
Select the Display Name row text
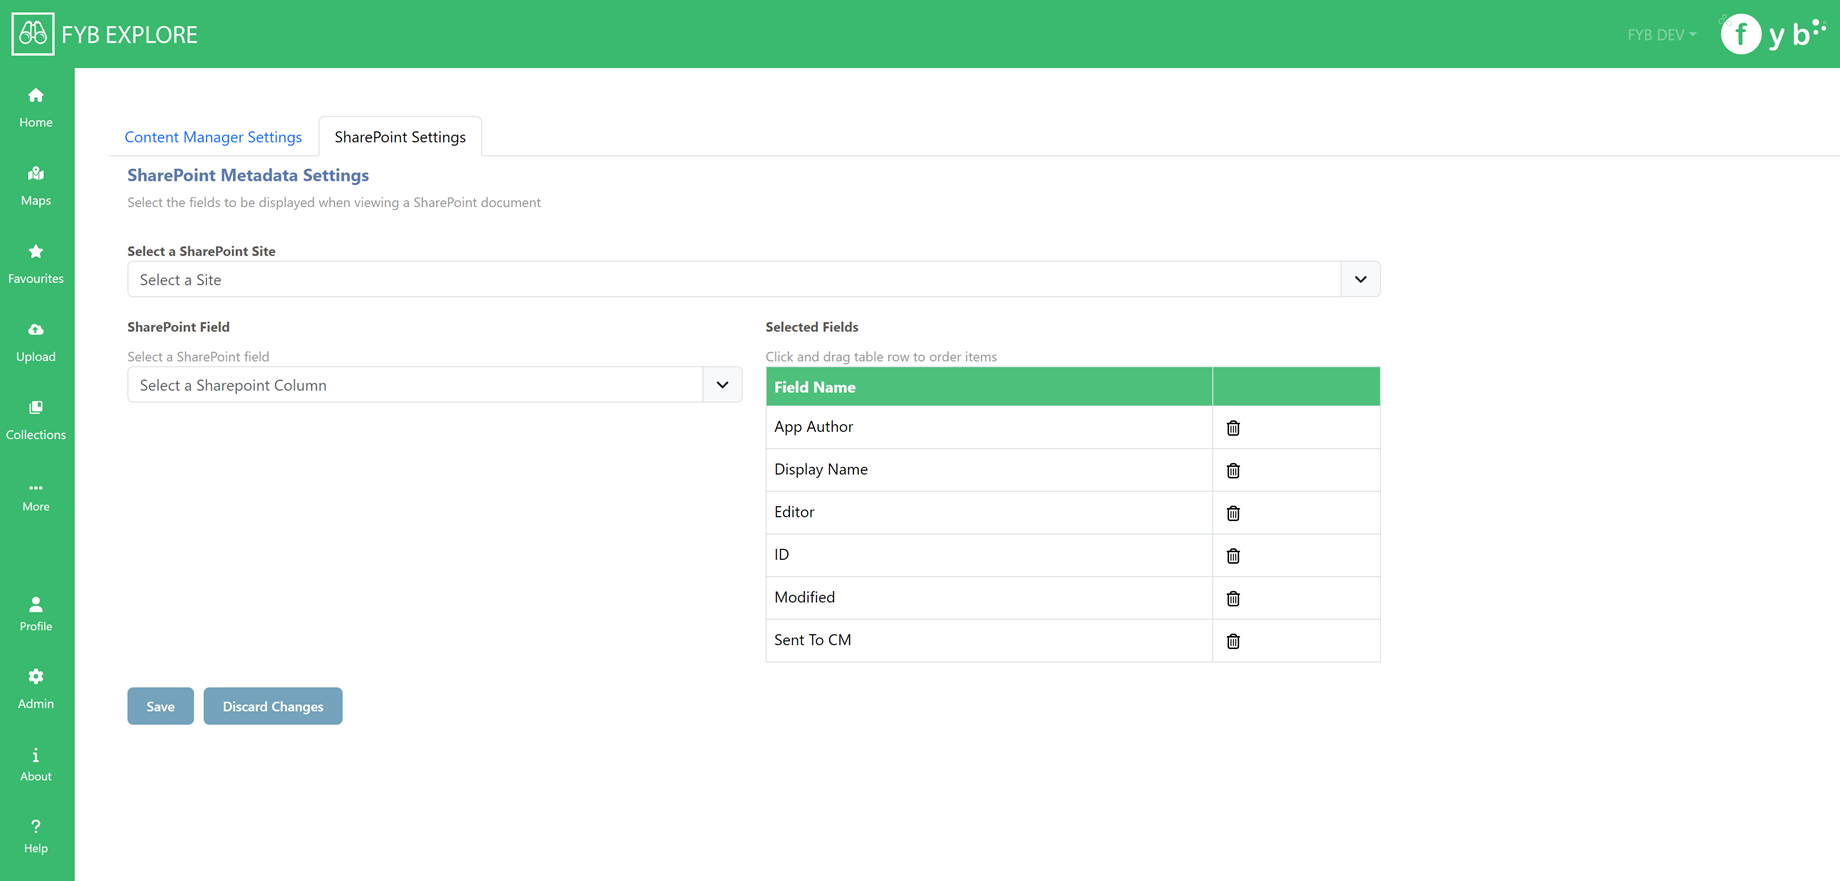pos(821,470)
